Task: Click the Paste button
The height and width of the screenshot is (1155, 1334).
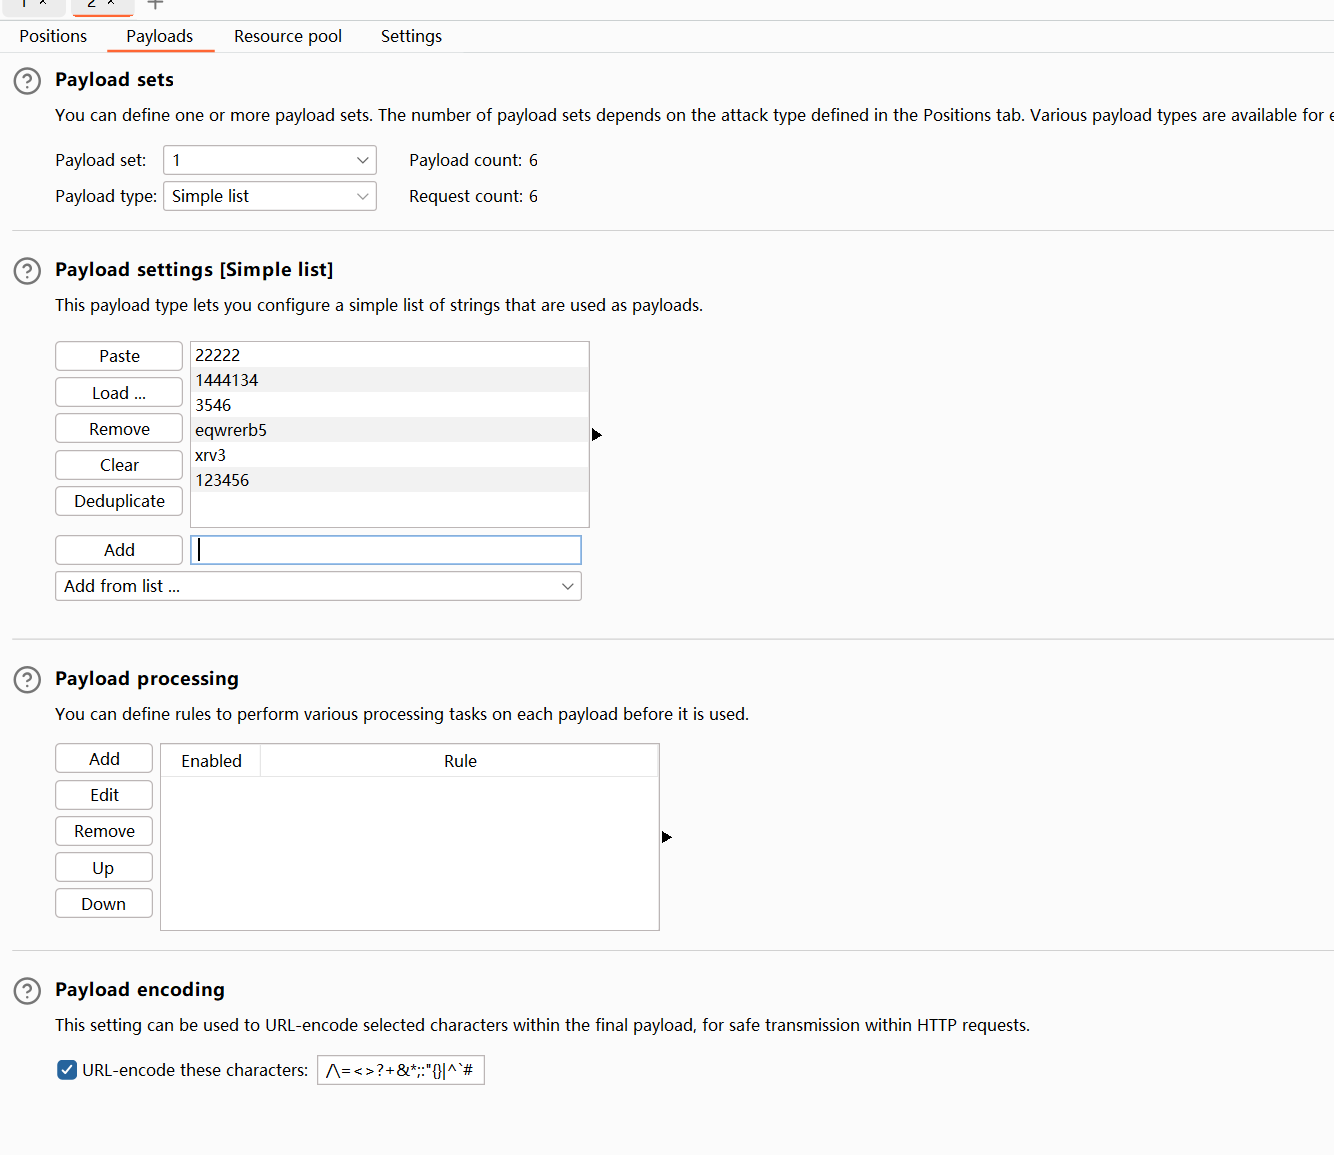Action: click(x=119, y=356)
